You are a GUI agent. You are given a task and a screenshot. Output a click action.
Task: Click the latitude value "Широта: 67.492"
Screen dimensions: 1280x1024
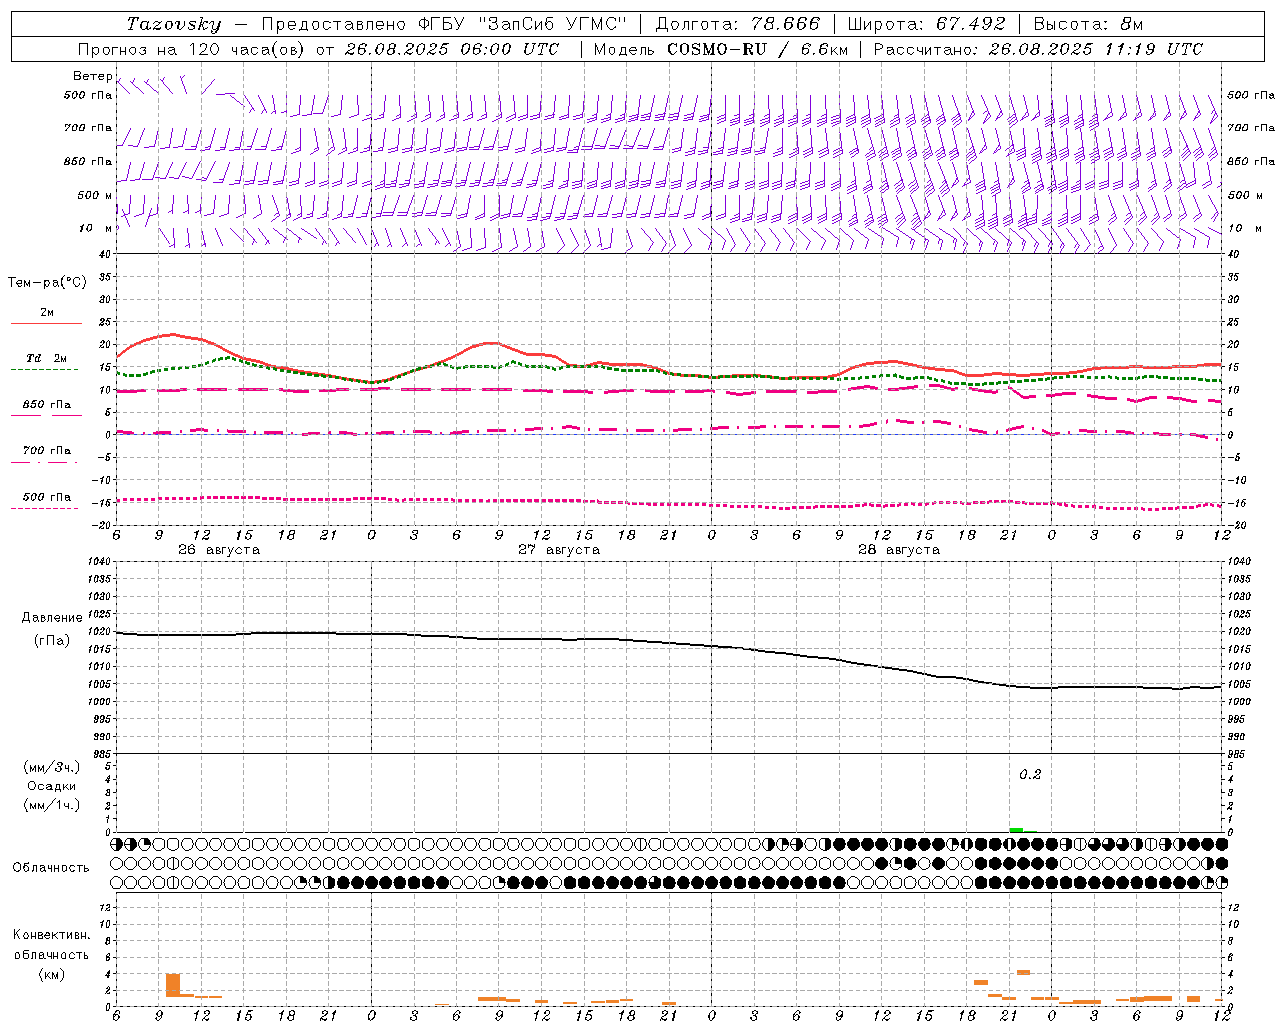(927, 24)
